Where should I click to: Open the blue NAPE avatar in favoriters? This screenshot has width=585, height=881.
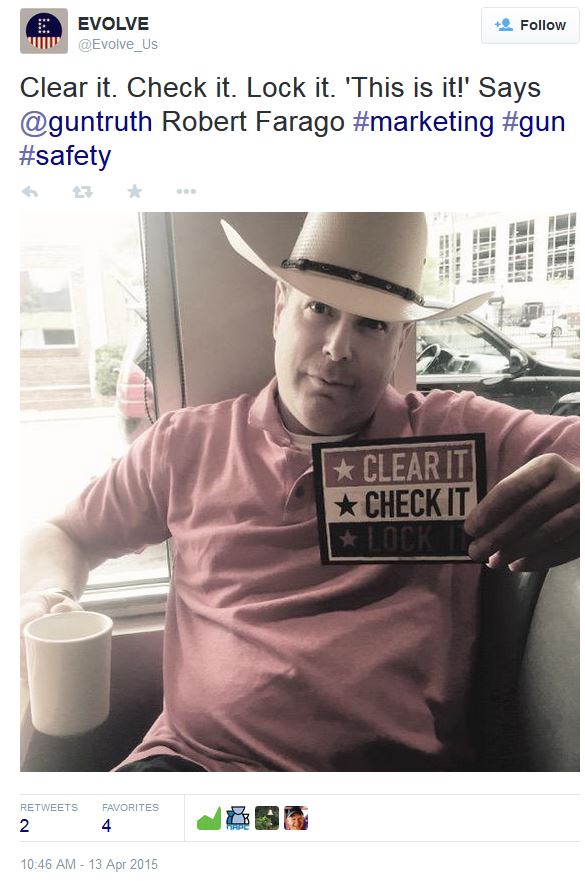(x=238, y=818)
